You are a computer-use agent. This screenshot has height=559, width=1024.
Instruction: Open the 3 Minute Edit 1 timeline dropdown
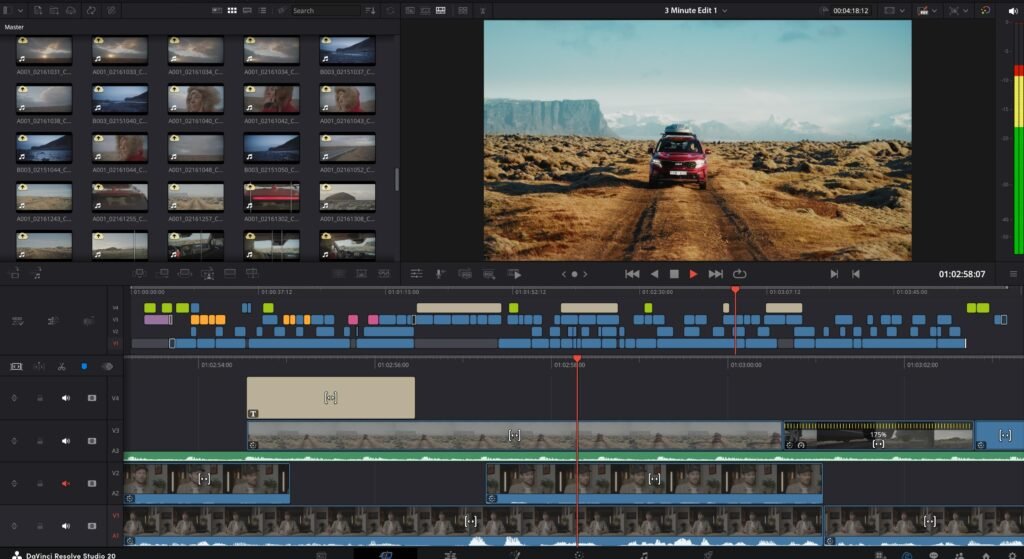(x=696, y=10)
